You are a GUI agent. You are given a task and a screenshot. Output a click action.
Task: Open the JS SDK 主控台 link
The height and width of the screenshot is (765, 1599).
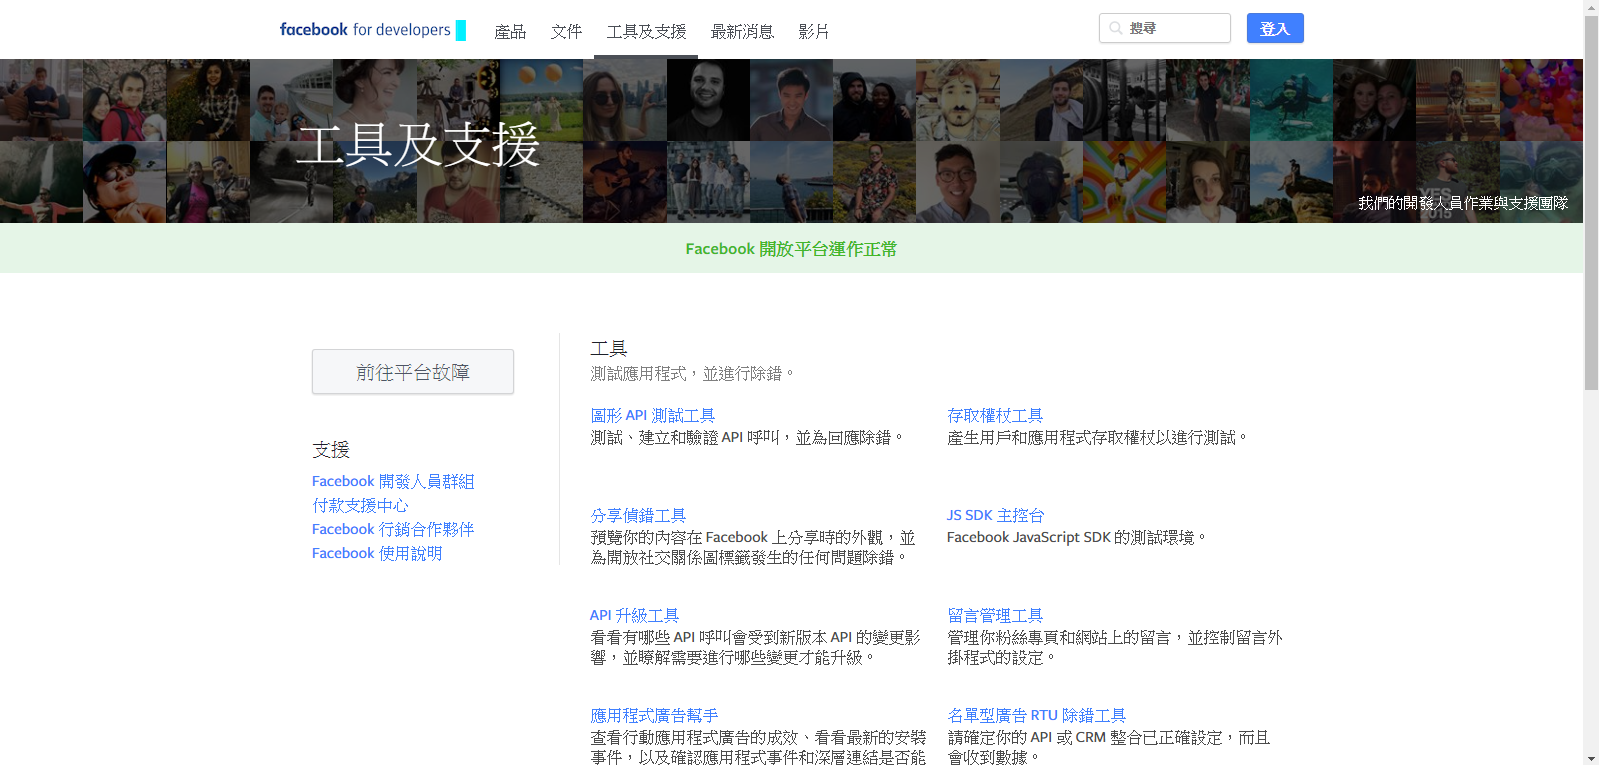[995, 515]
